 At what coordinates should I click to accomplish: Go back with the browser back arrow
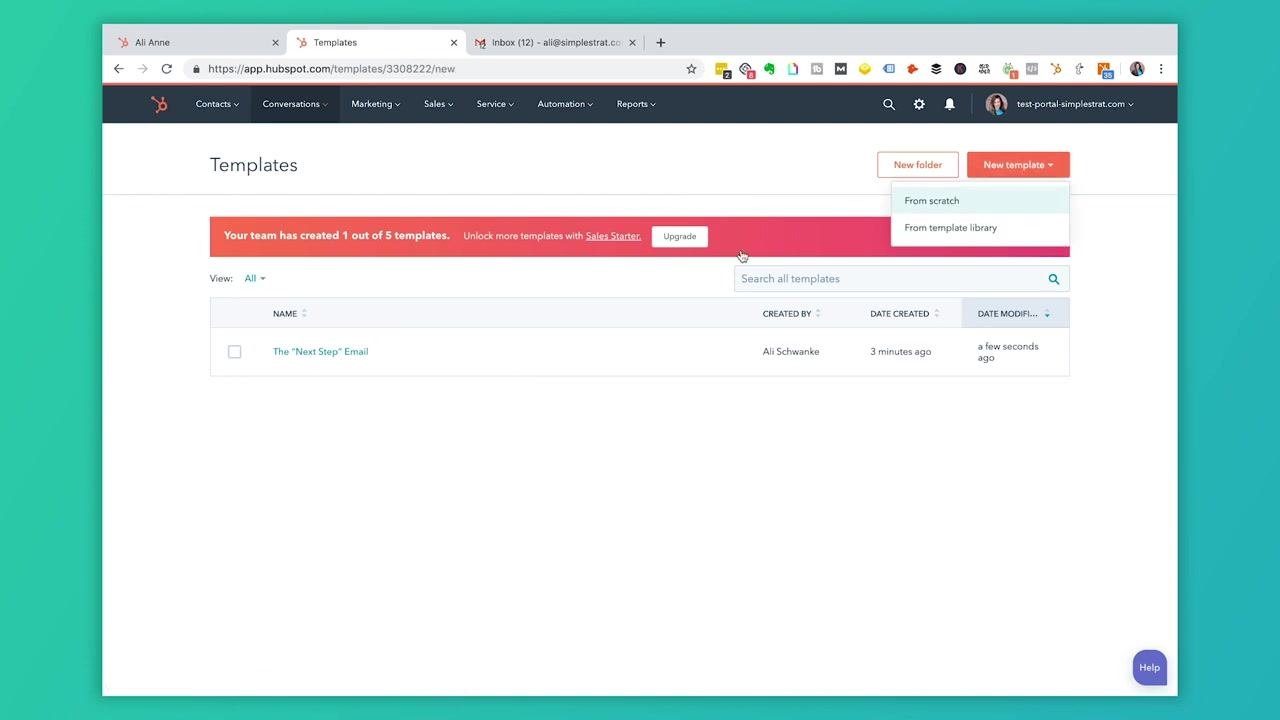coord(119,69)
